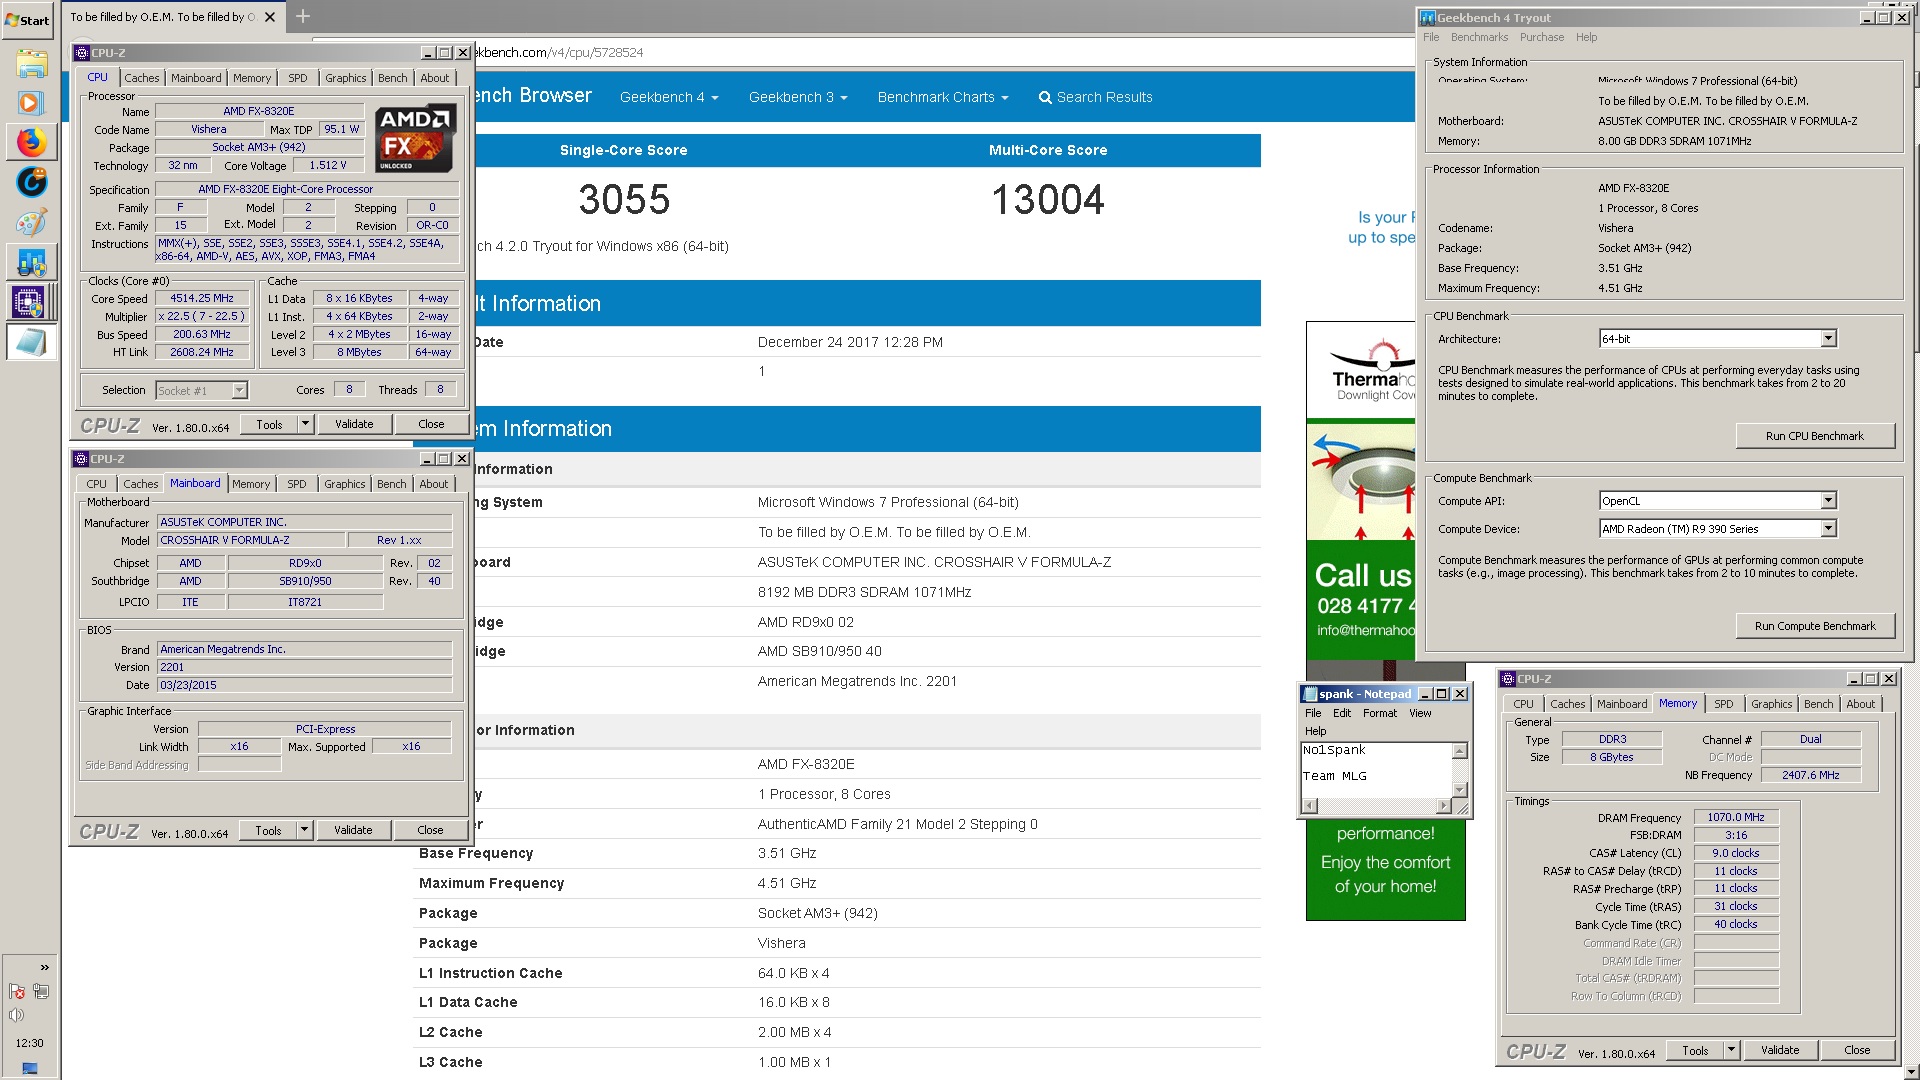Click Notepad vertical scroll up arrow
Viewport: 1920px width, 1080px height.
(1459, 751)
